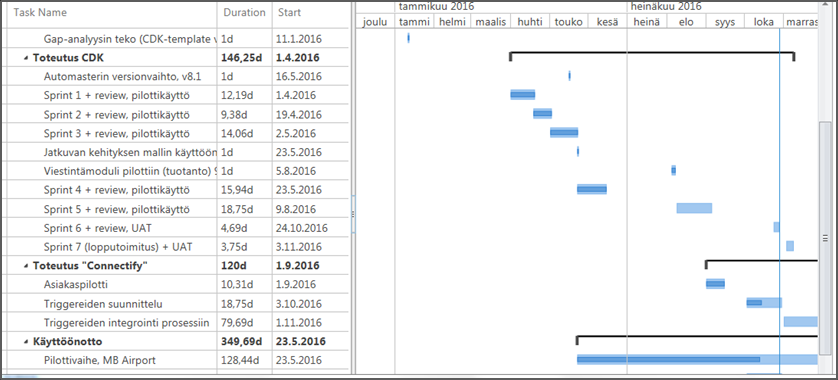Select Sprint 6 + review, UAT task
The height and width of the screenshot is (380, 838).
coord(98,228)
